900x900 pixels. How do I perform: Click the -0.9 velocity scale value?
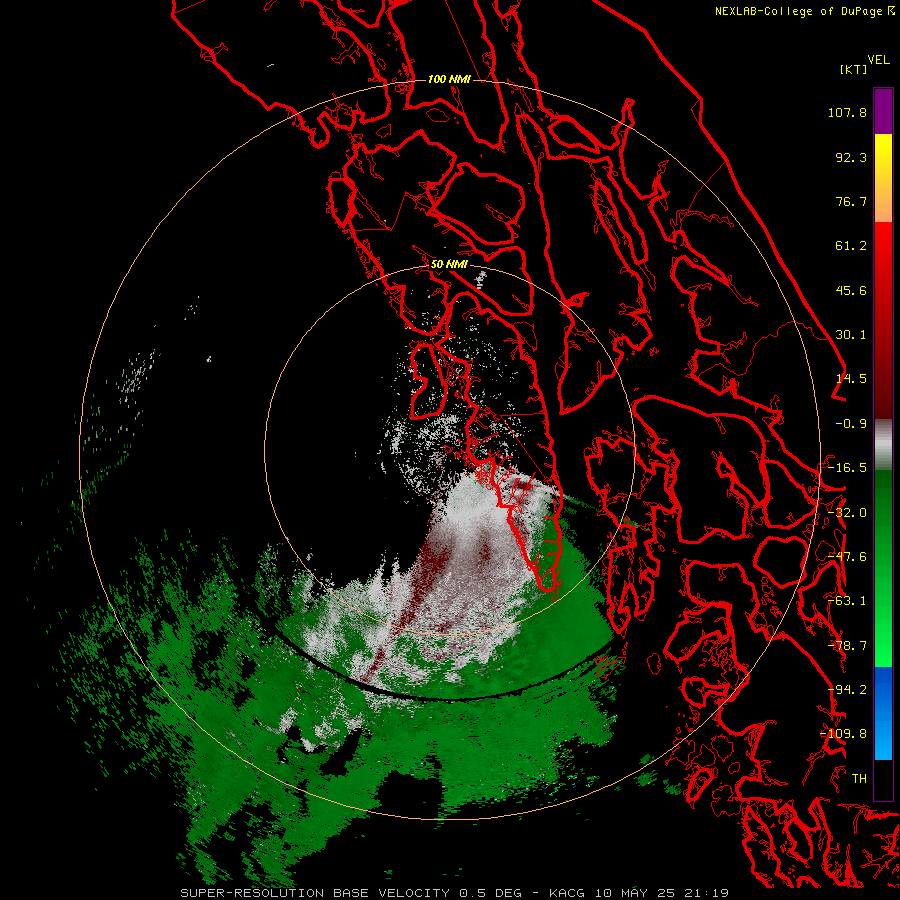[851, 424]
